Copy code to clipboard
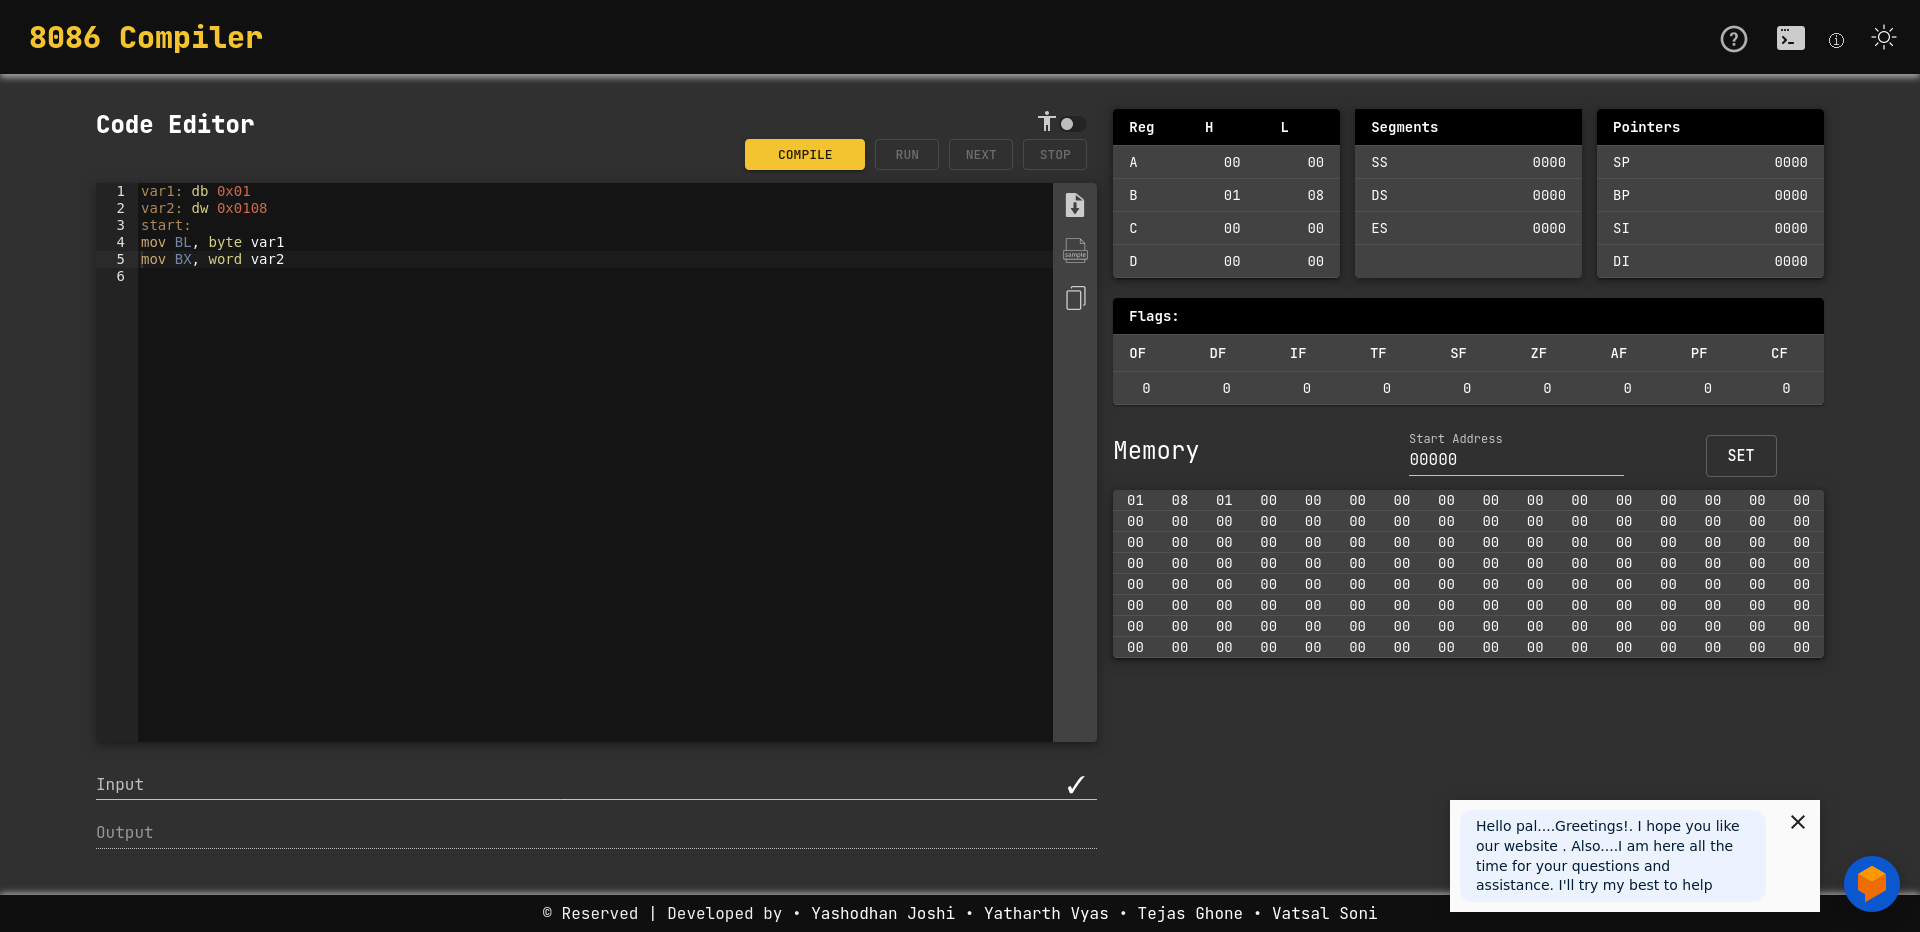This screenshot has height=932, width=1920. pos(1074,298)
